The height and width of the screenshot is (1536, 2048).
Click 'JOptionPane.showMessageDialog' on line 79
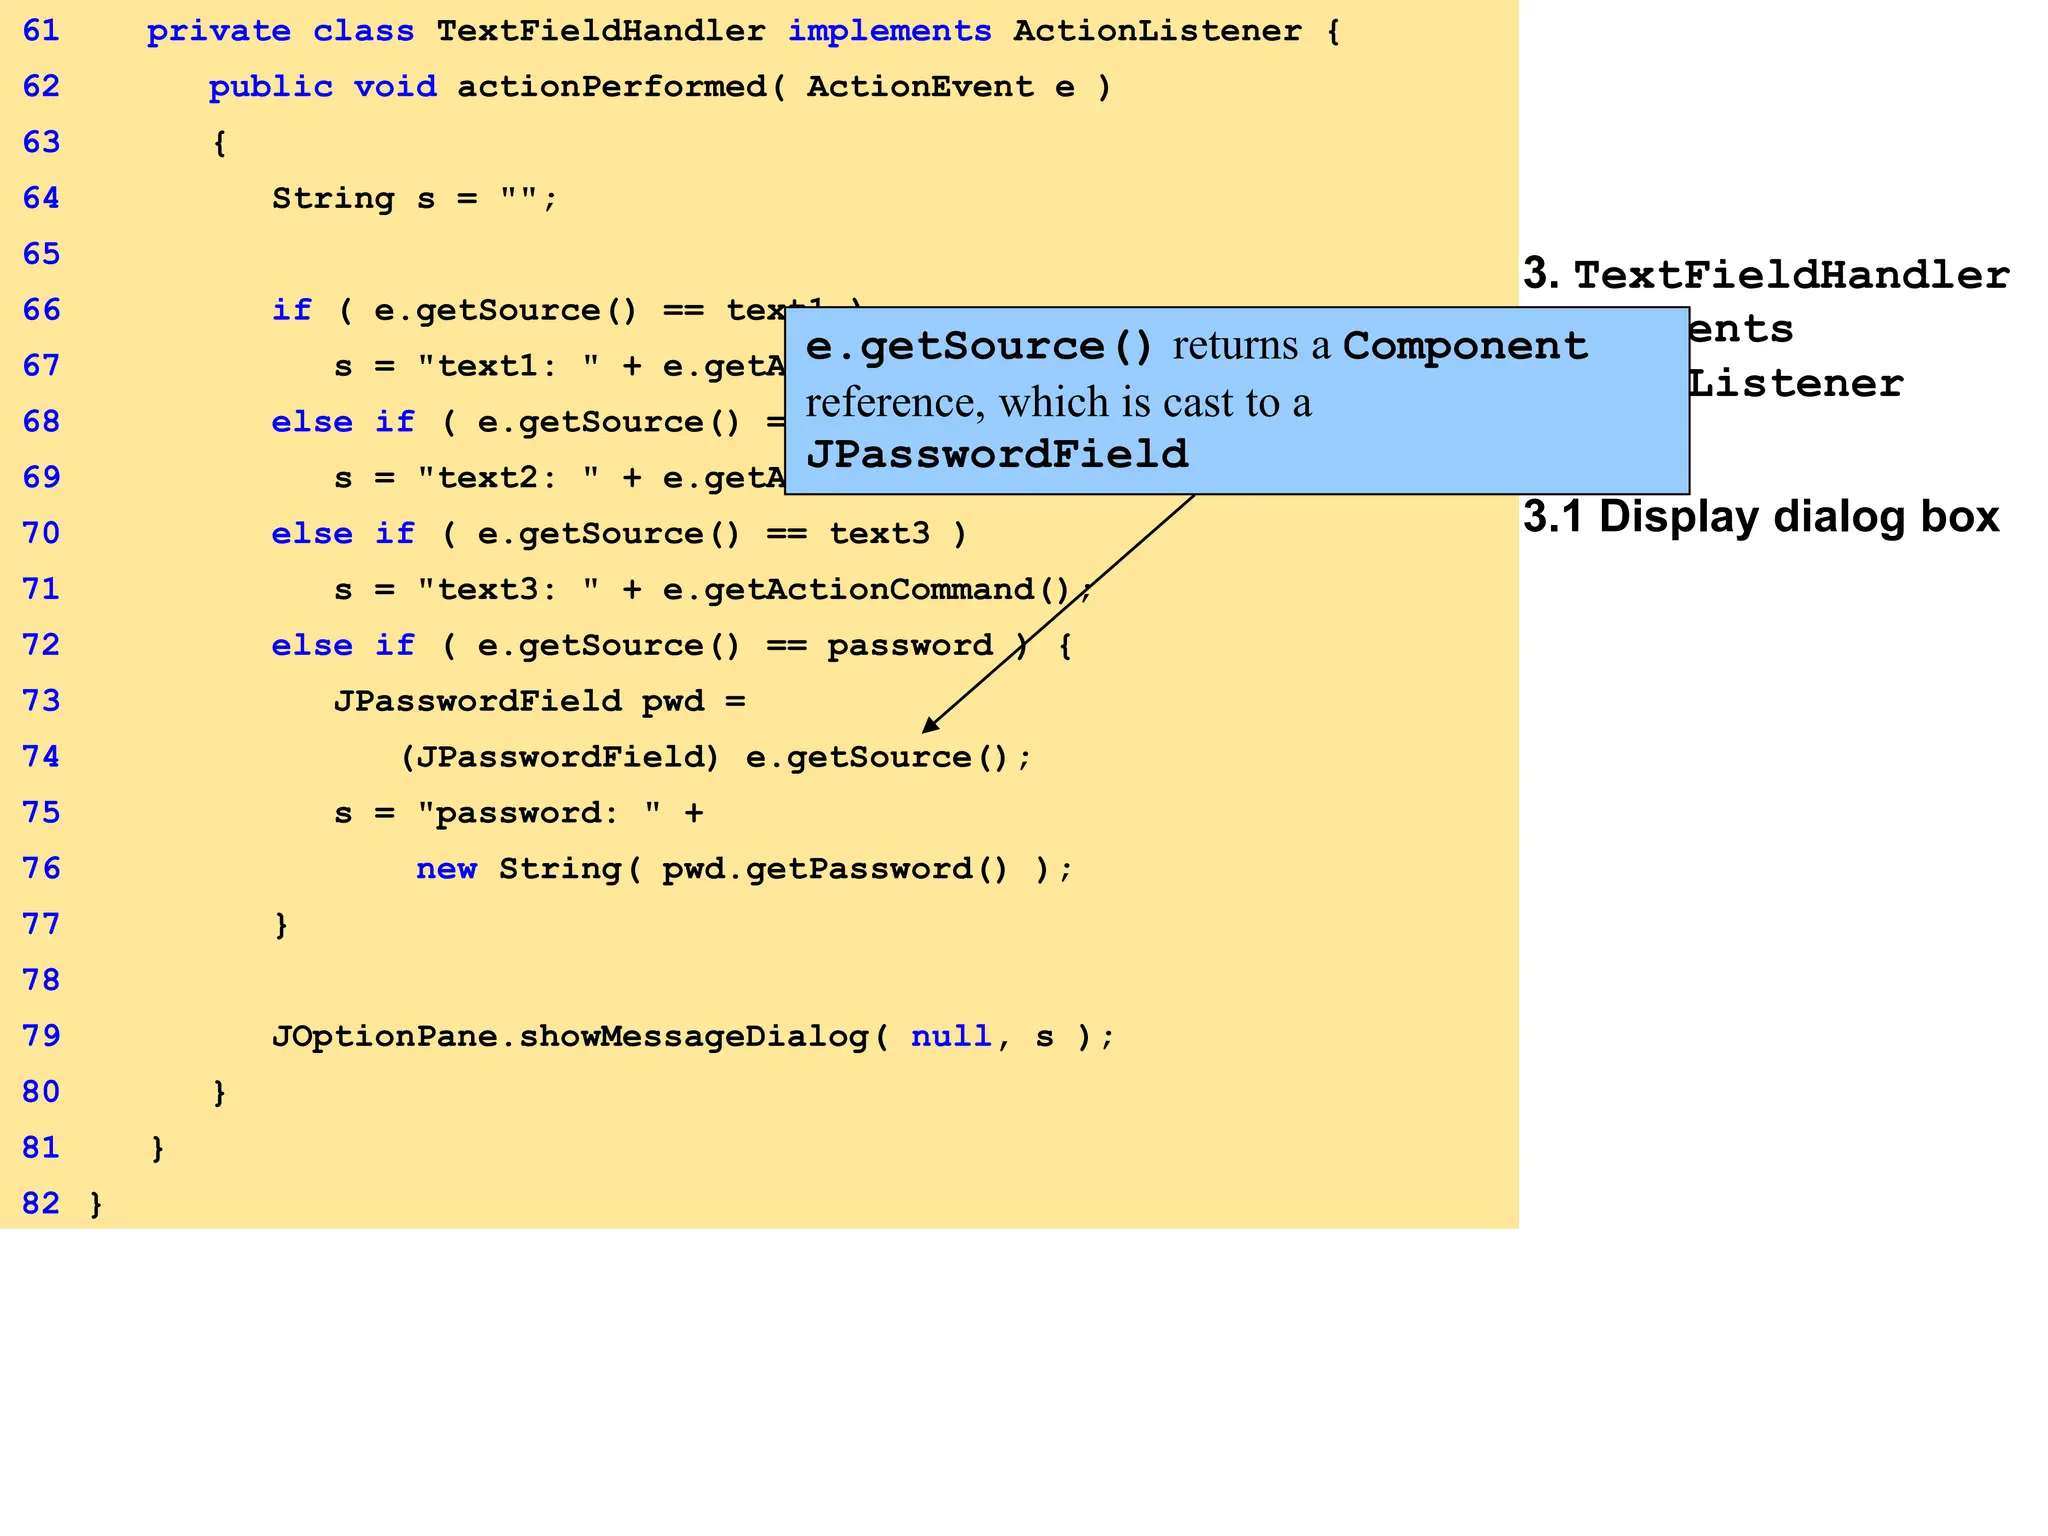tap(570, 1036)
